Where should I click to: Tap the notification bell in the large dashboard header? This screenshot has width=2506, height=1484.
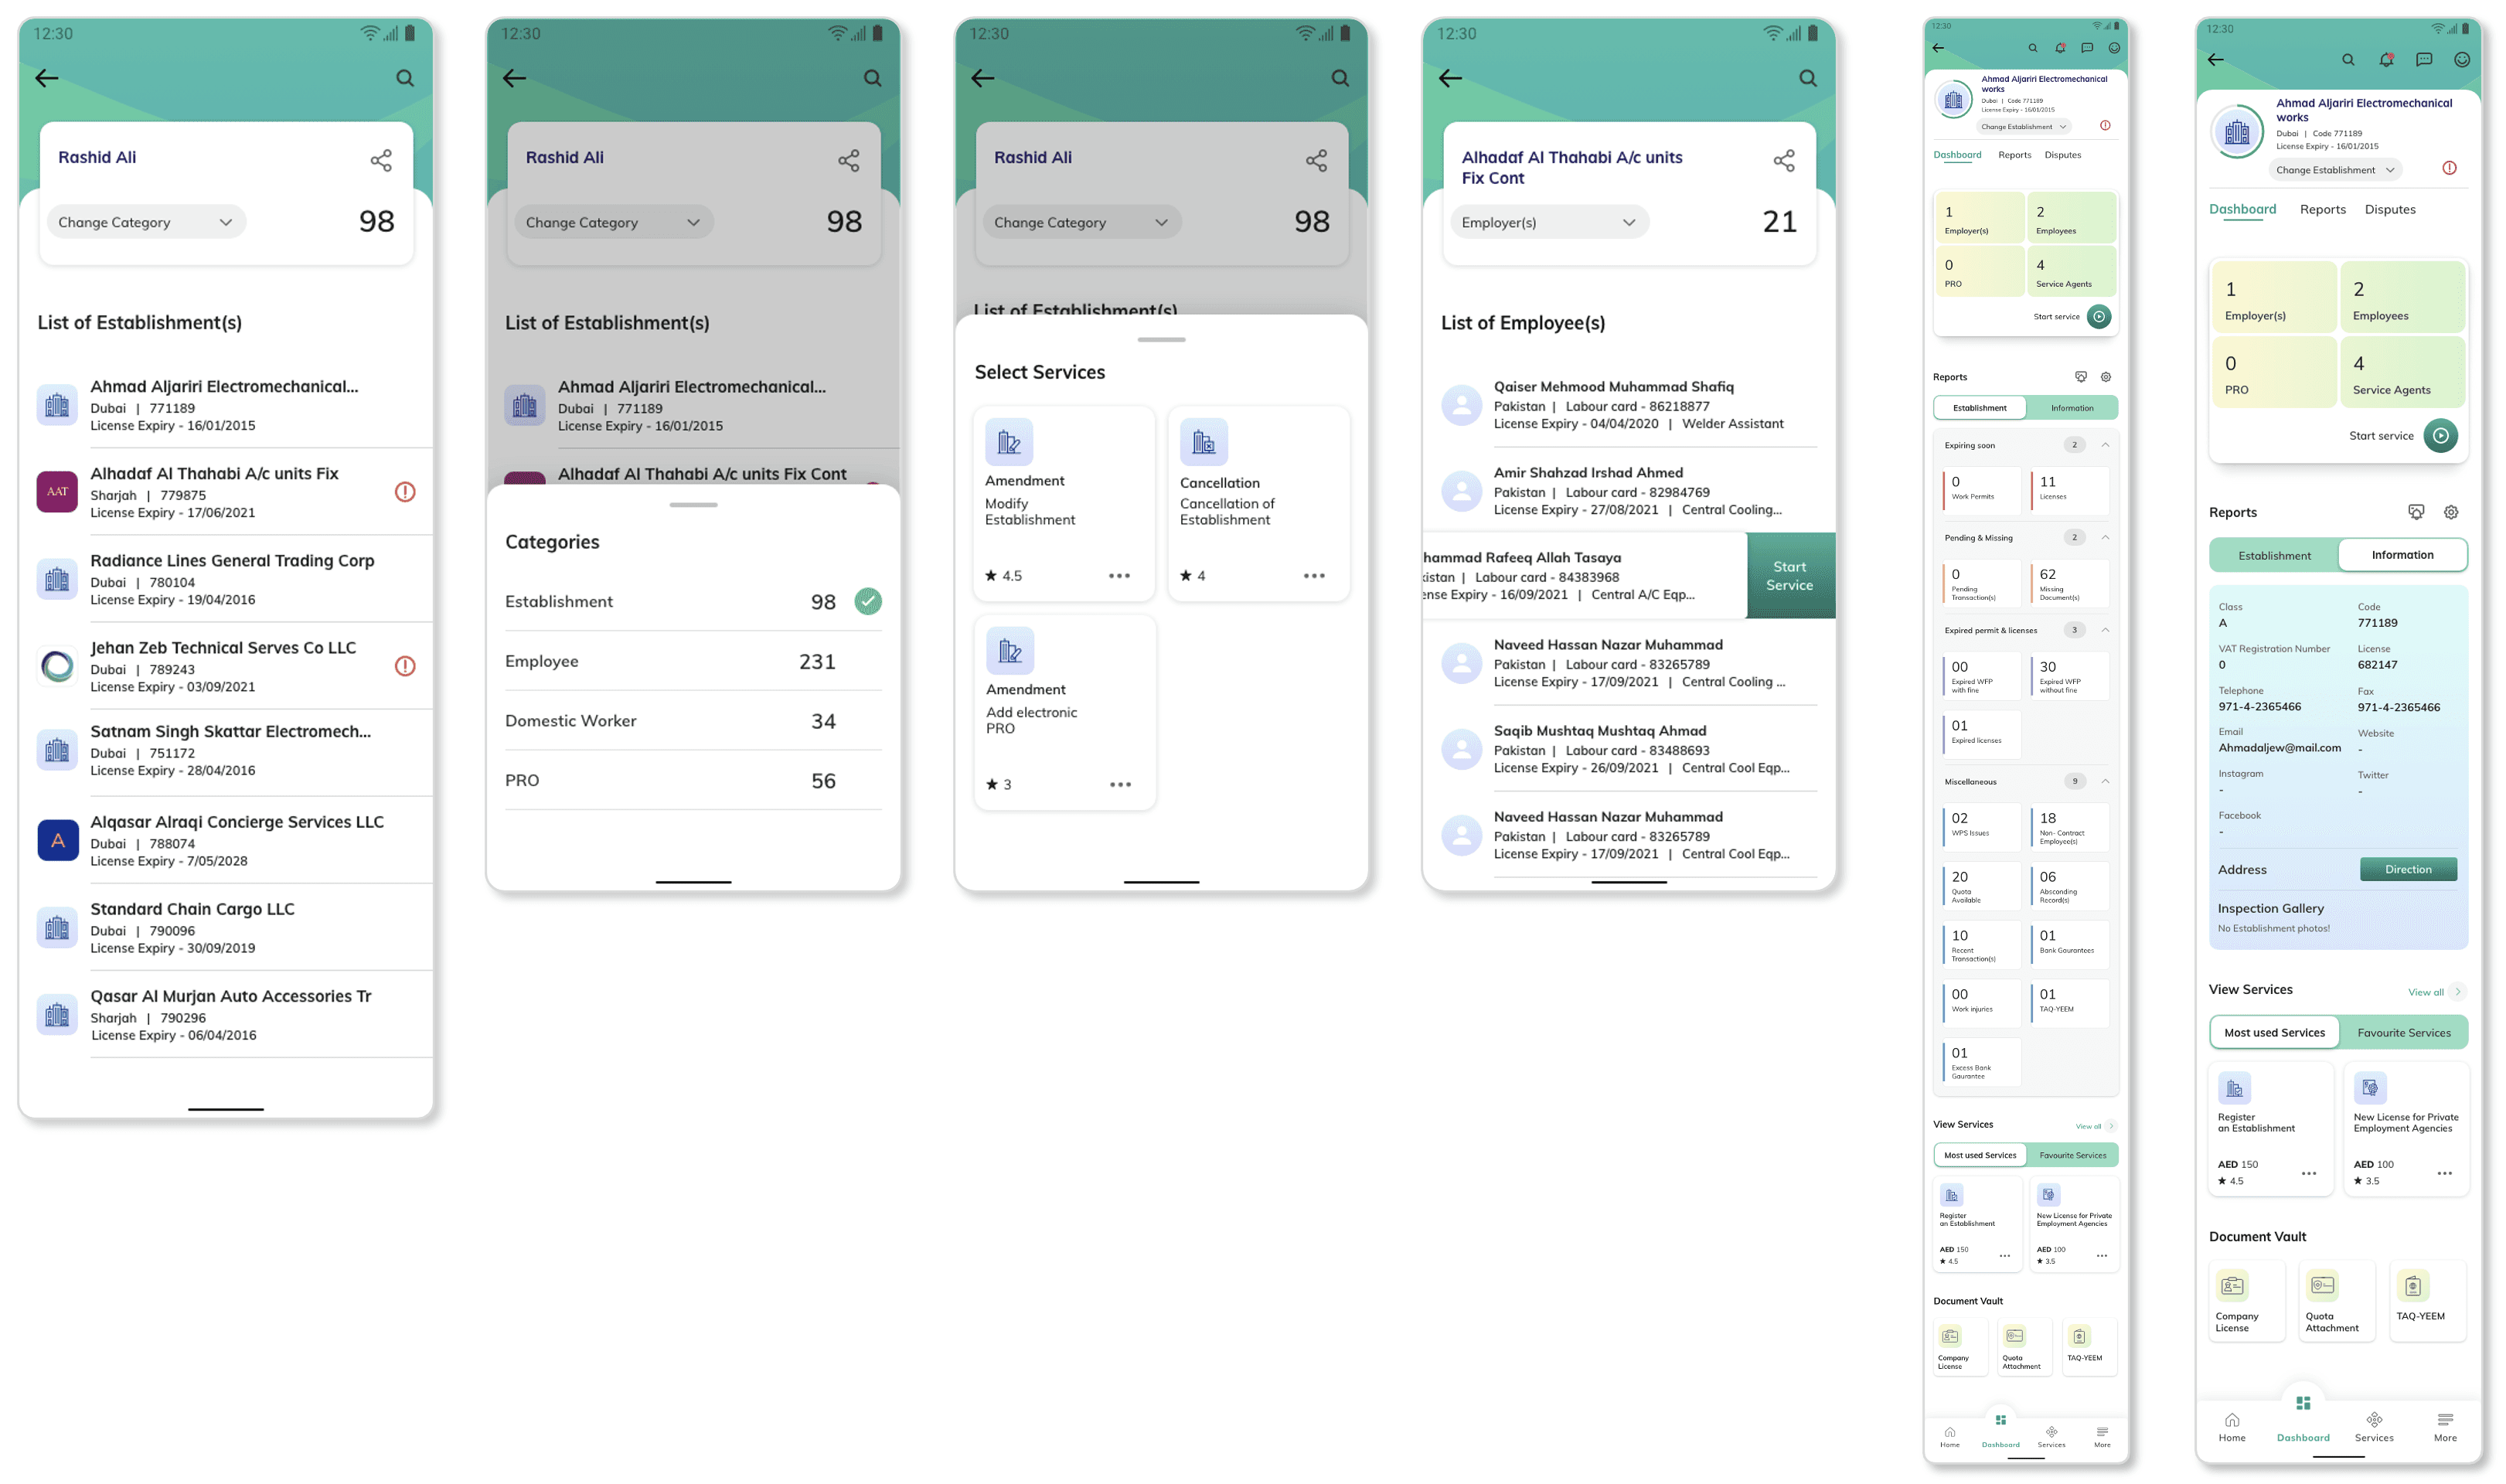(x=2386, y=60)
